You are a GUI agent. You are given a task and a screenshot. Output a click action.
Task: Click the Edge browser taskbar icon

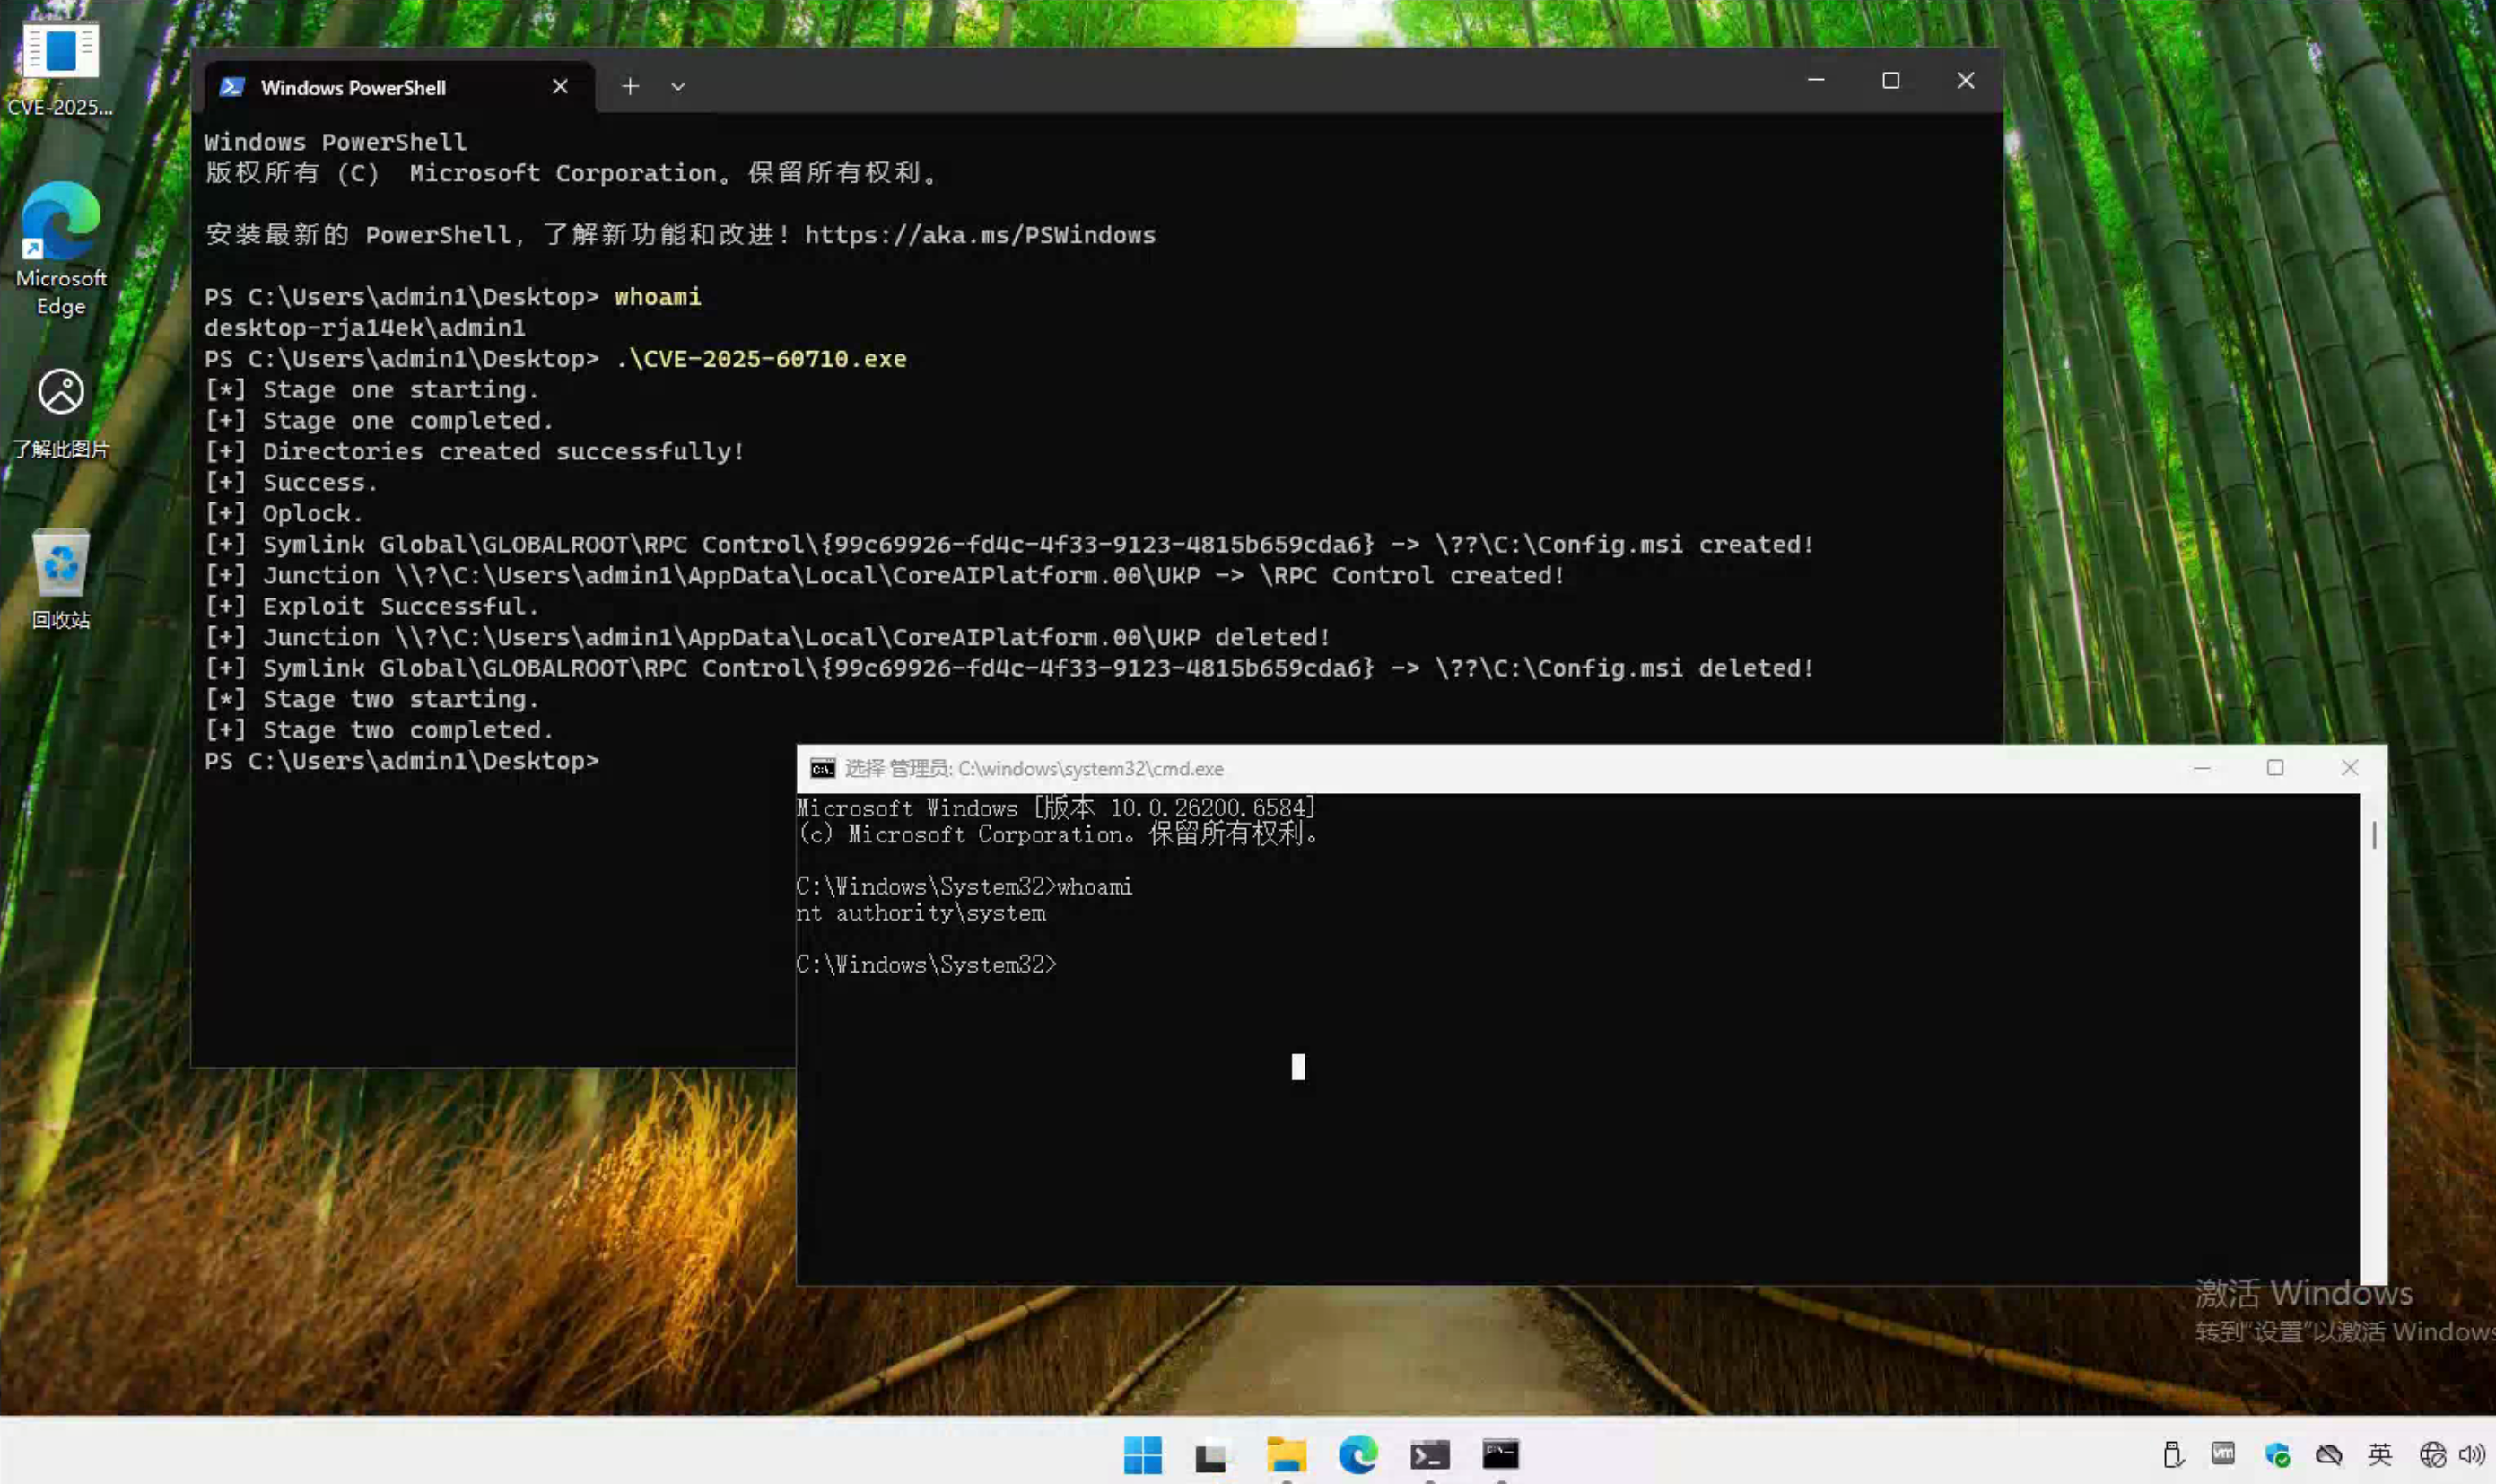coord(1358,1454)
